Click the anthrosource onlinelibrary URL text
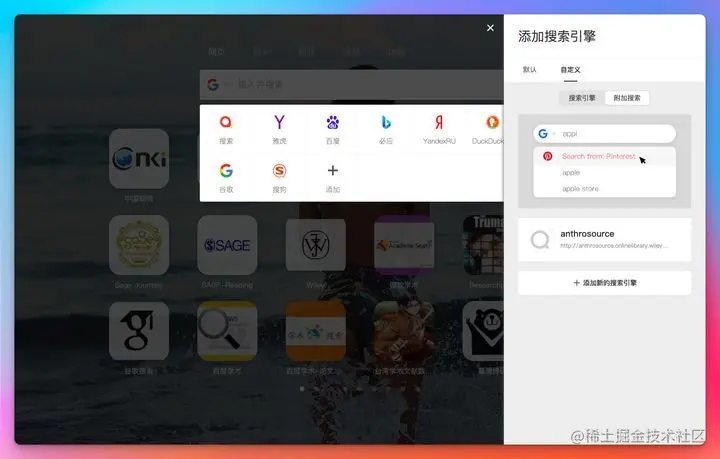Viewport: 720px width, 459px height. coord(613,246)
